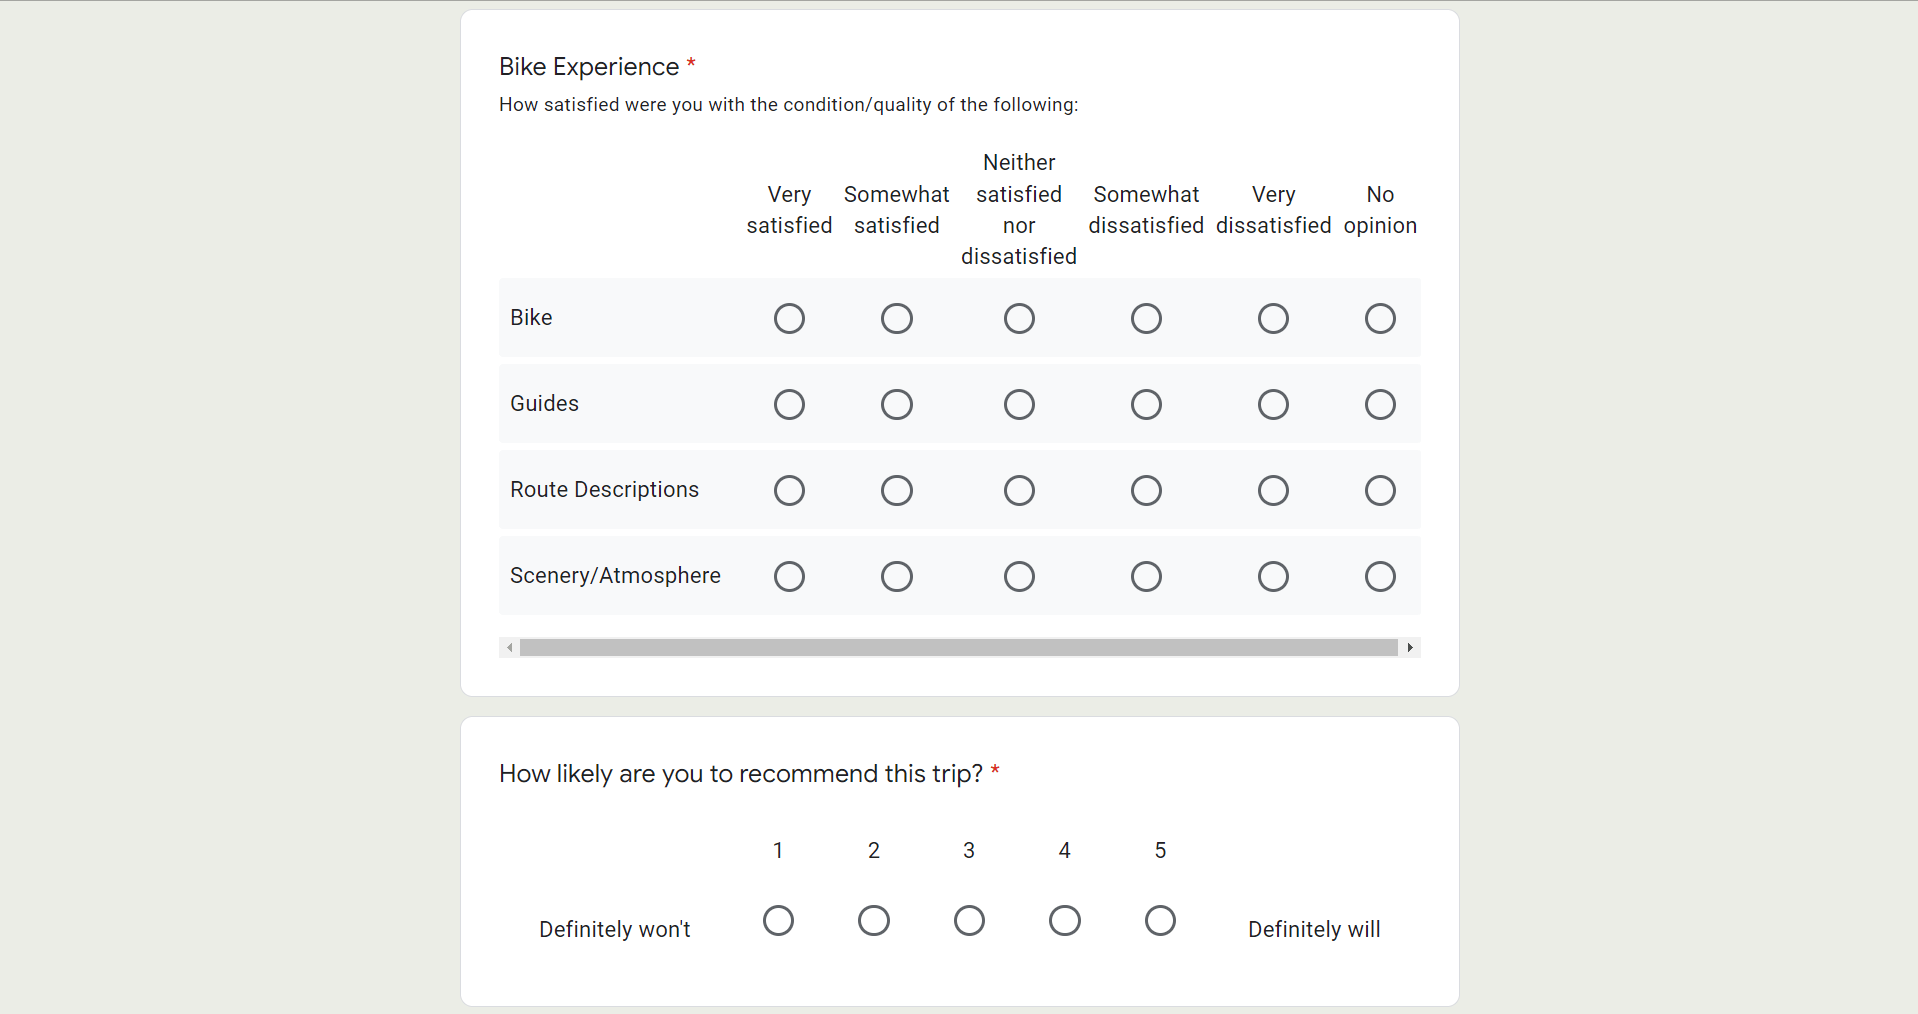1918x1014 pixels.
Task: Select Somewhat dissatisfied for Scenery/Atmosphere
Action: click(x=1146, y=577)
